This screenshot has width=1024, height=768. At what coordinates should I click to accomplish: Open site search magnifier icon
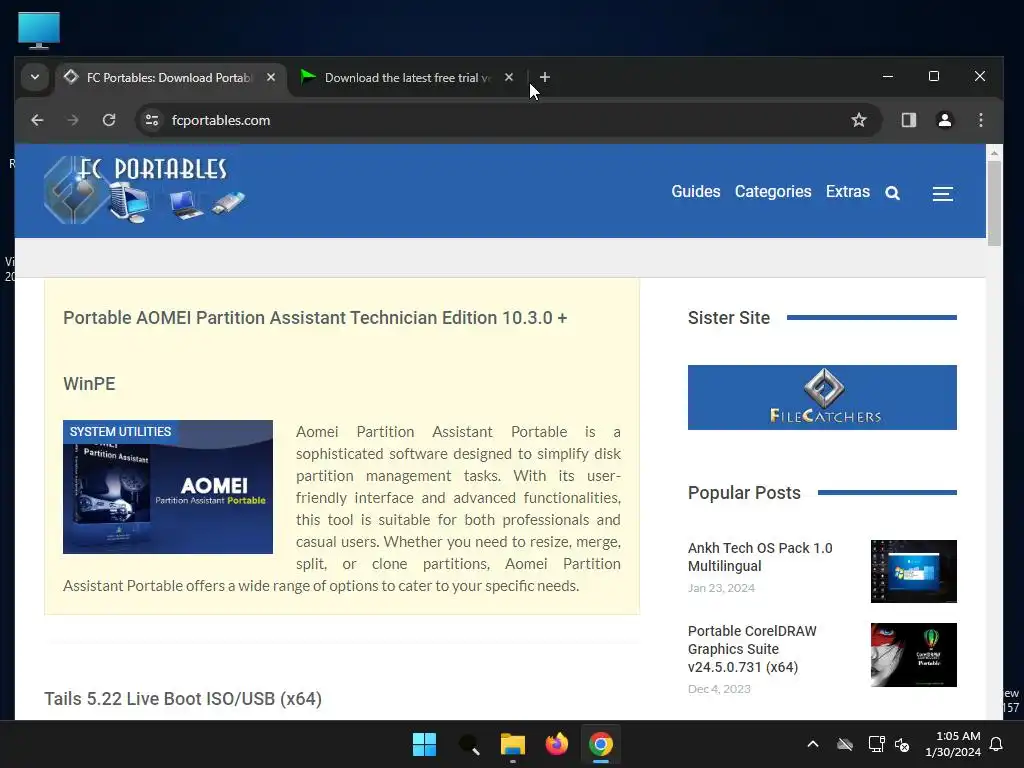[892, 193]
